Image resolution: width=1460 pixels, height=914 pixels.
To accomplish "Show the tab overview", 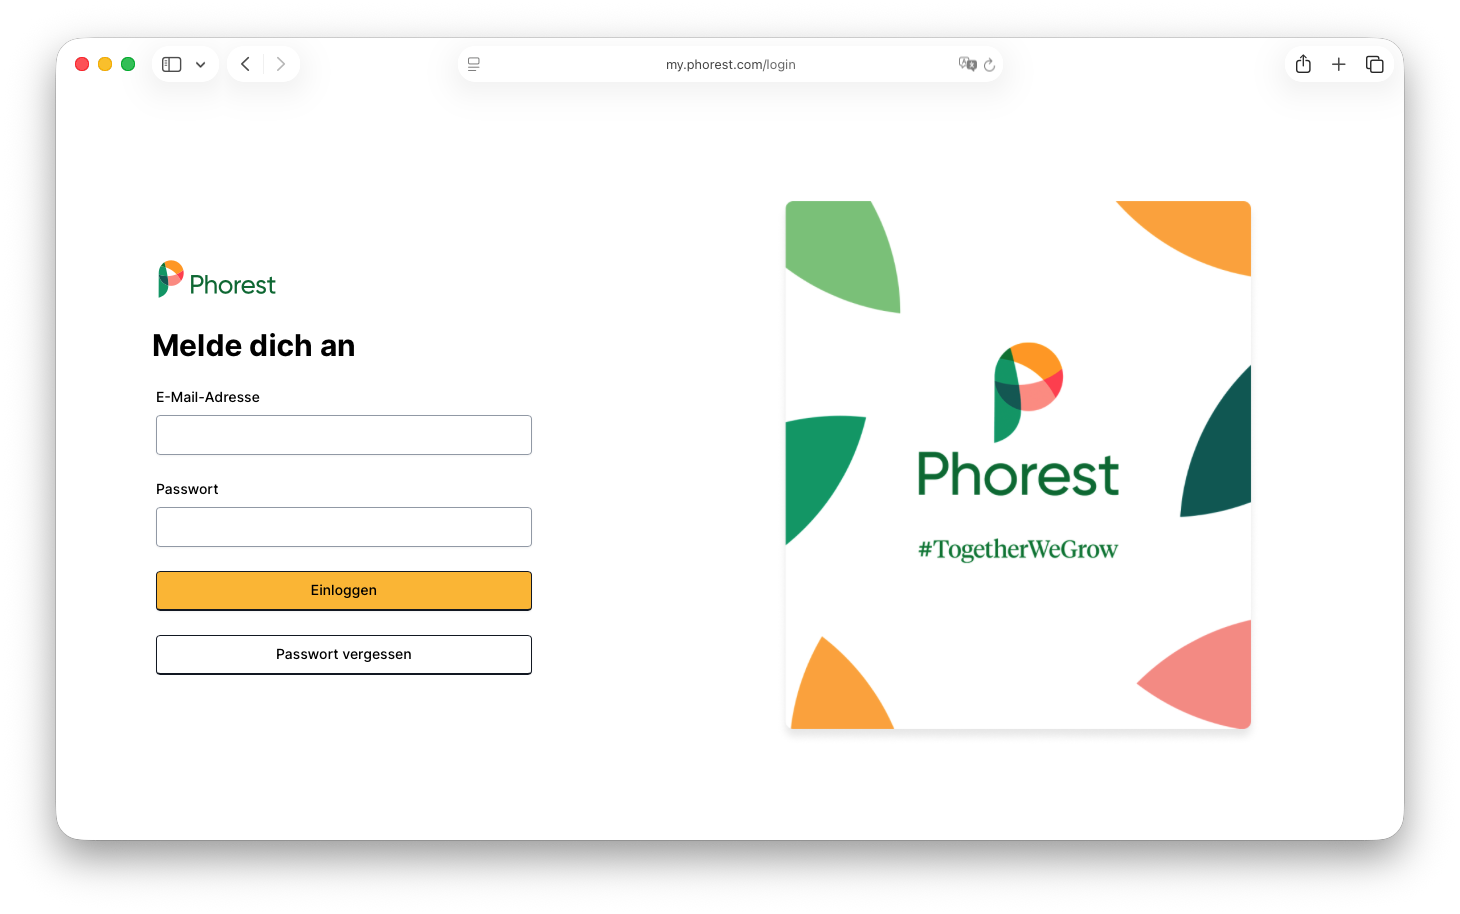I will click(1375, 65).
